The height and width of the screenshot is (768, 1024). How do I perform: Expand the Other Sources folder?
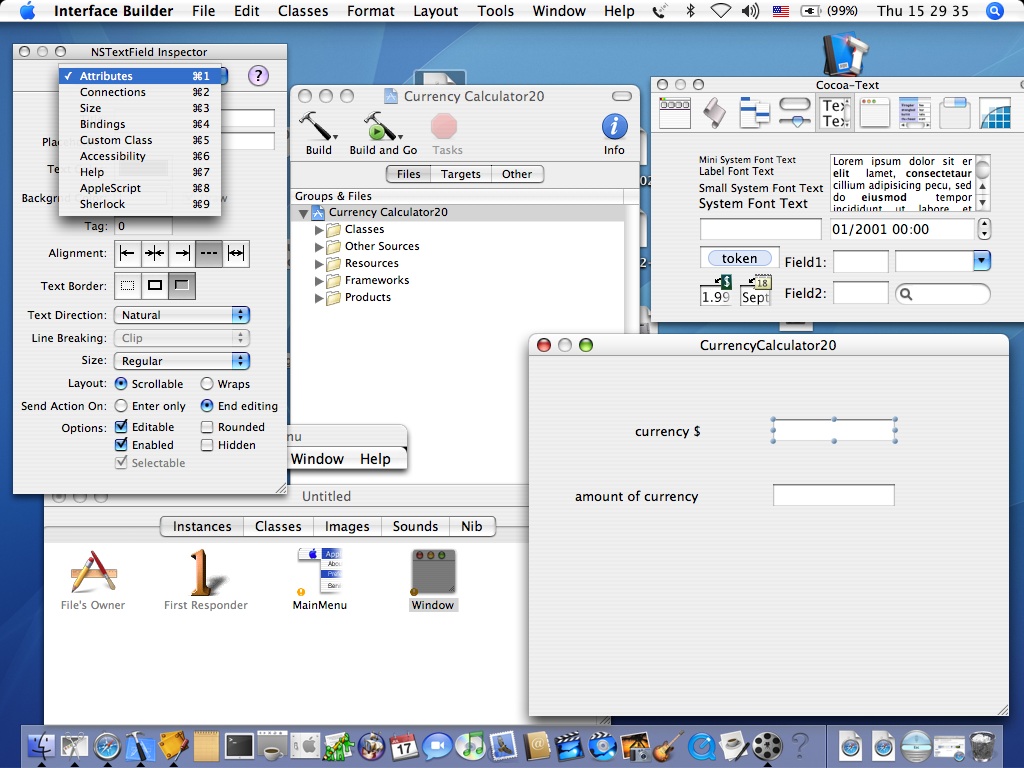coord(319,247)
